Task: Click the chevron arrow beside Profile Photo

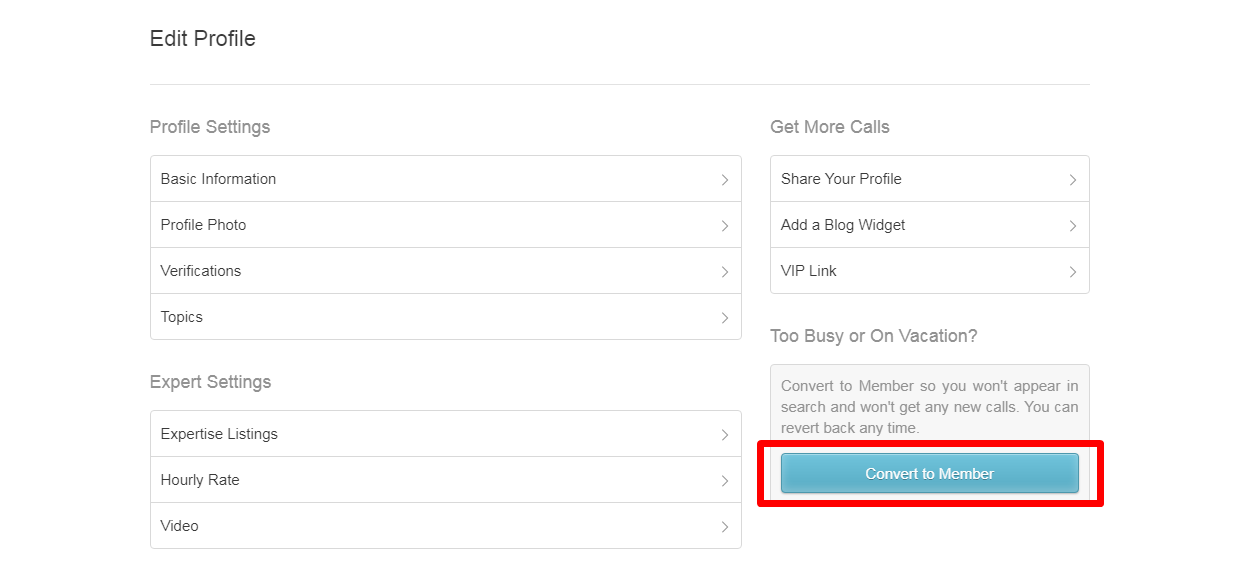Action: (x=725, y=226)
